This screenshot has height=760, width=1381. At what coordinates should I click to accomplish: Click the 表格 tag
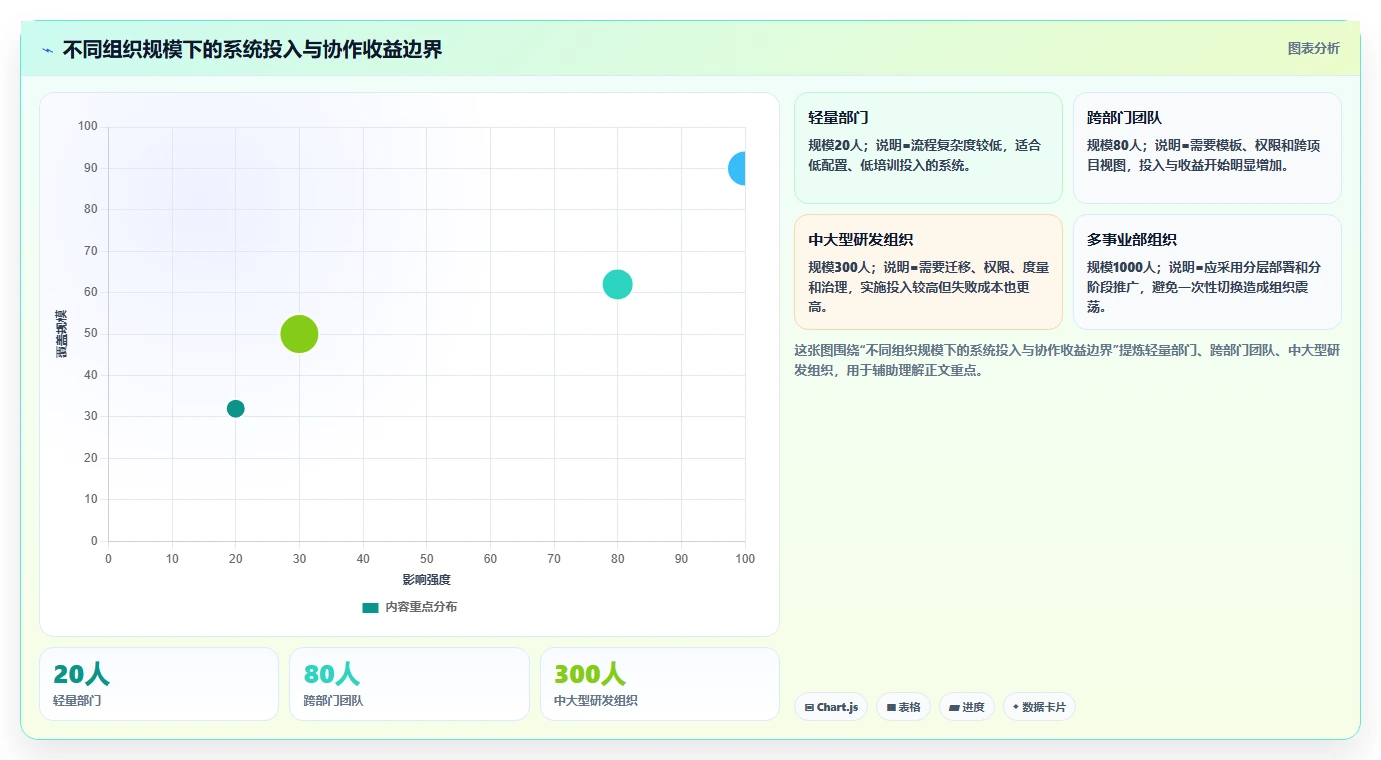click(903, 707)
